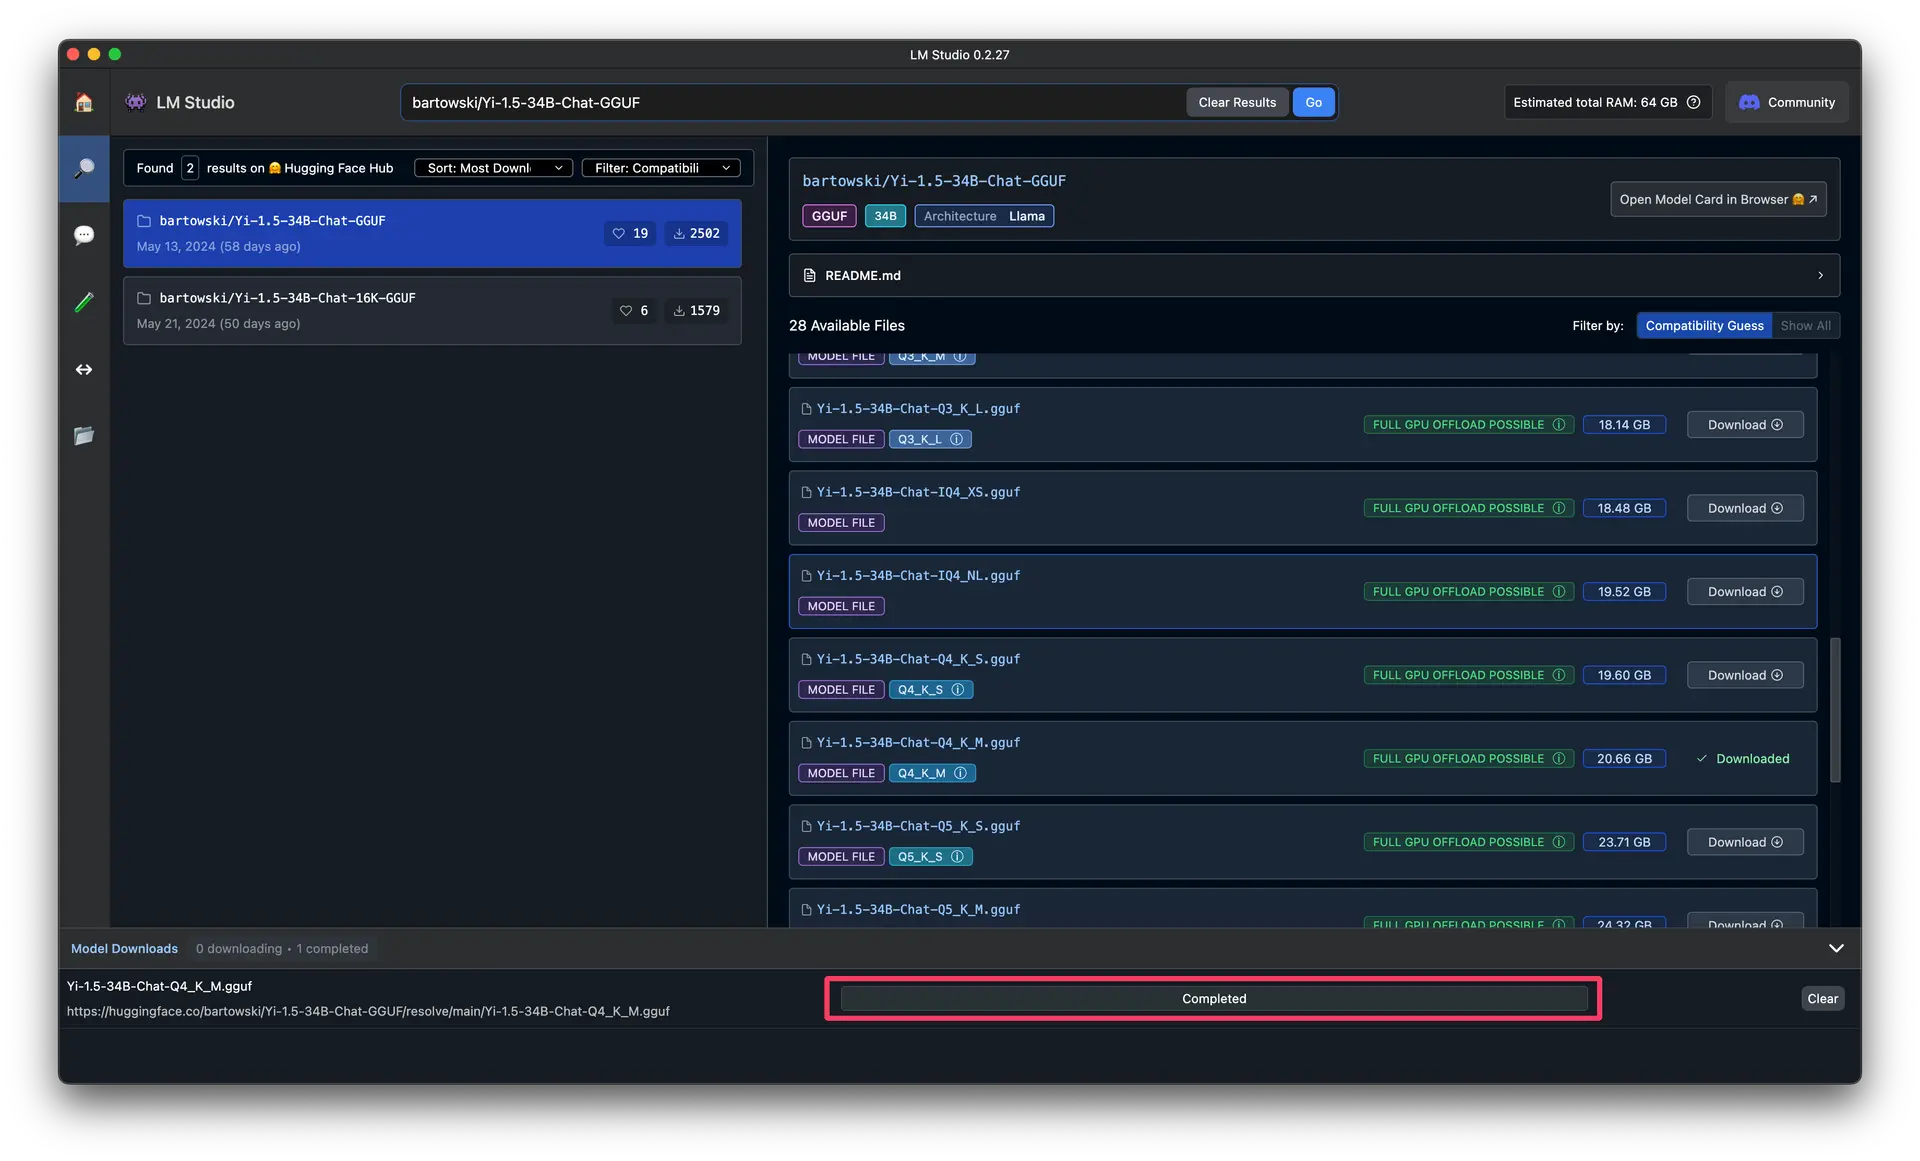Expand the README.md section

pos(1313,275)
